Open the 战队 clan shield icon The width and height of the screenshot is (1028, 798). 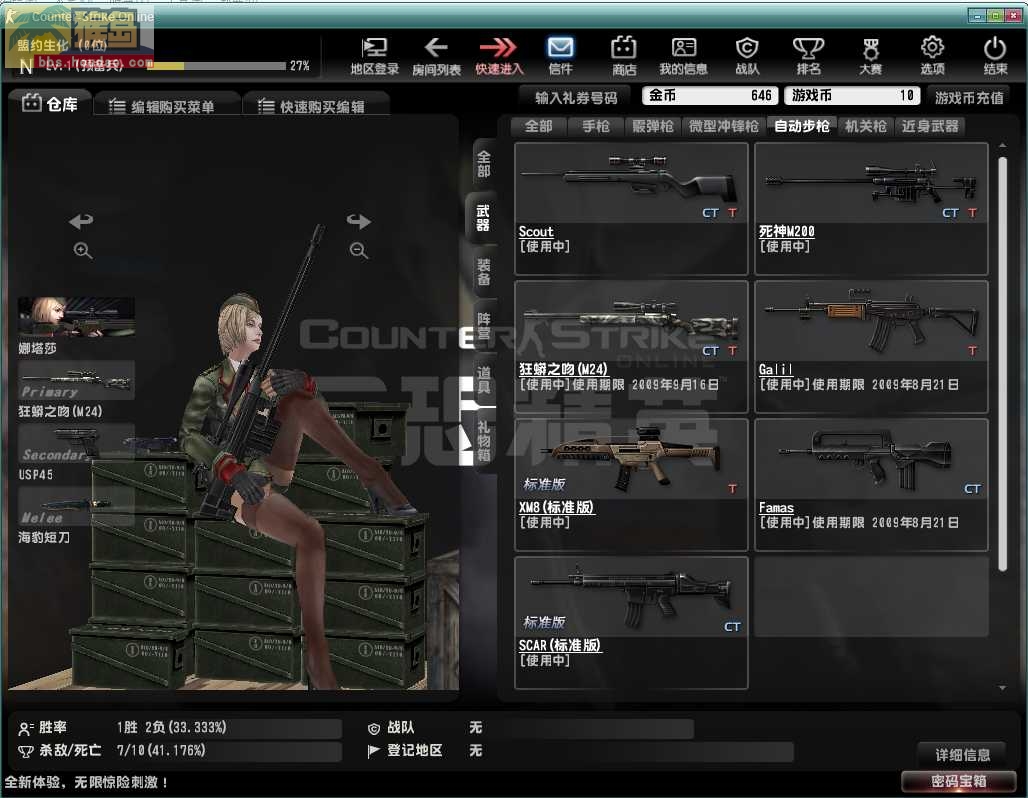[x=747, y=55]
